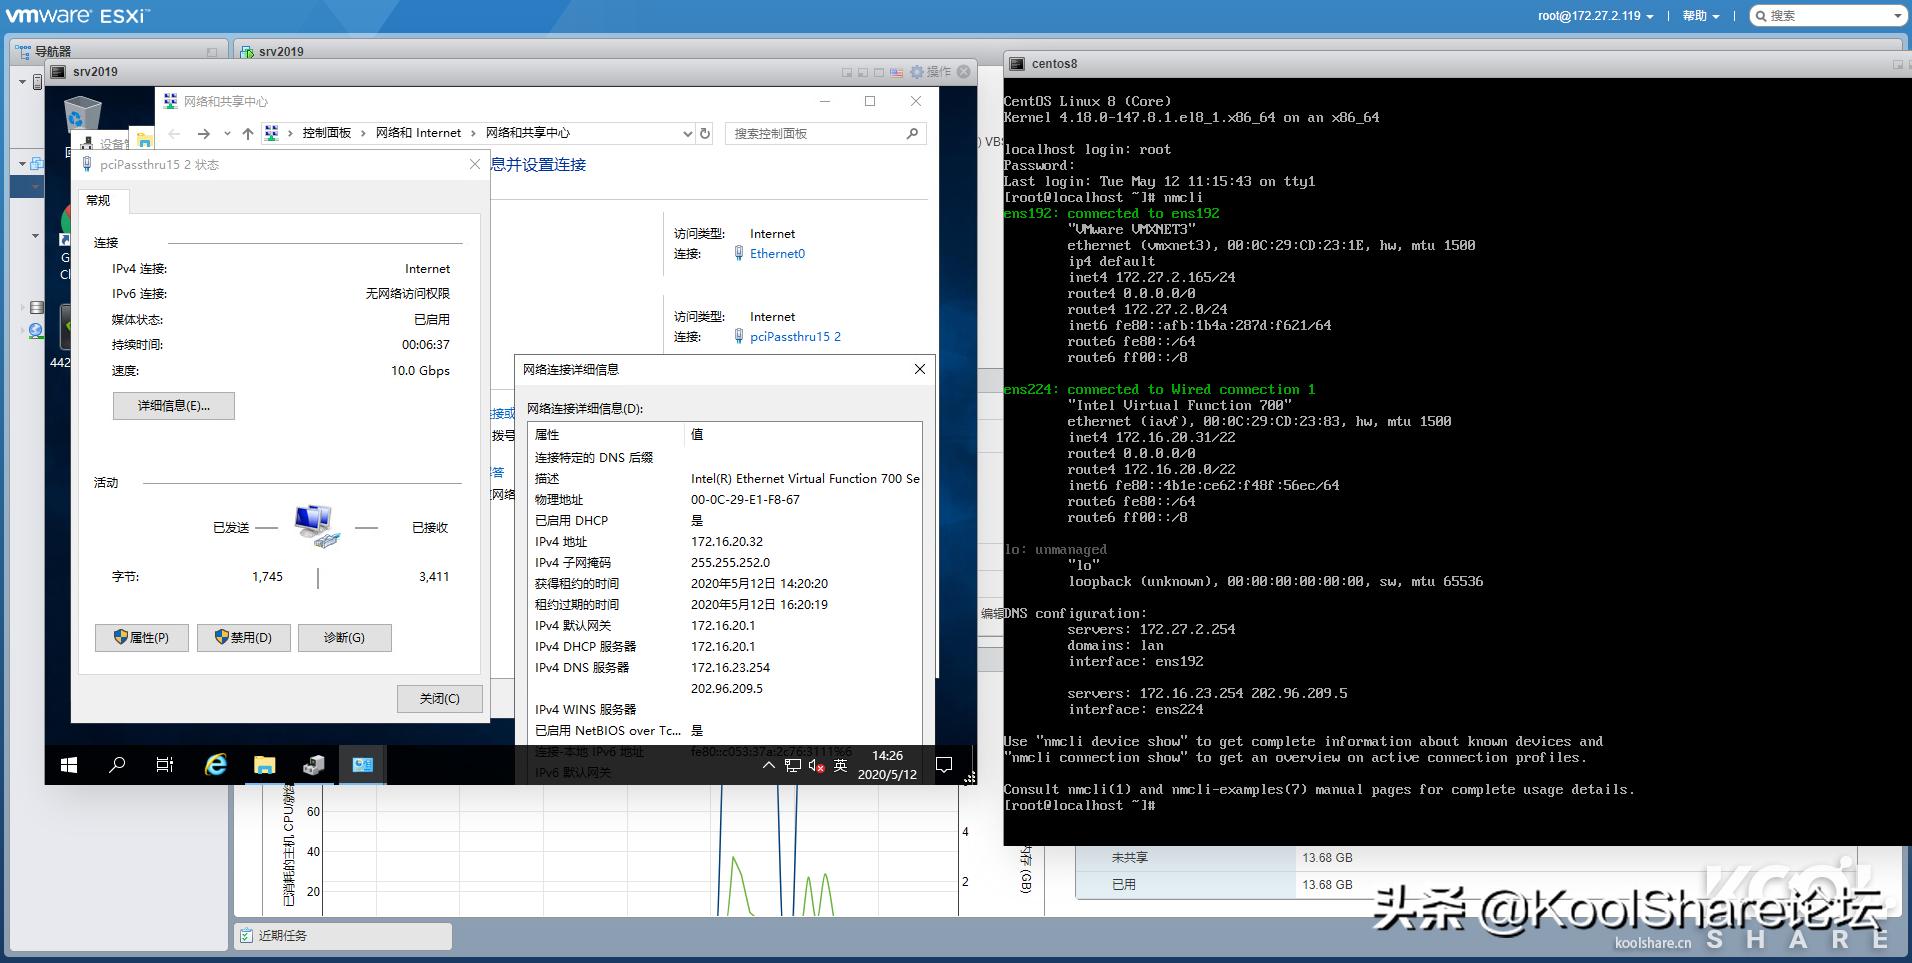The height and width of the screenshot is (963, 1912).
Task: Launch Internet Explorer from the taskbar
Action: (x=215, y=764)
